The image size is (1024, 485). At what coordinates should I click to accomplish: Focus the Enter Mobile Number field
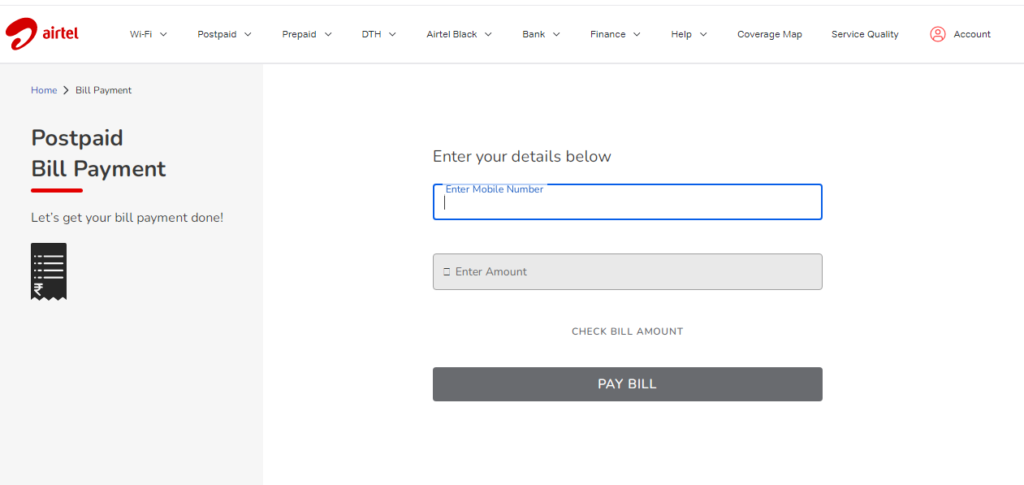627,202
